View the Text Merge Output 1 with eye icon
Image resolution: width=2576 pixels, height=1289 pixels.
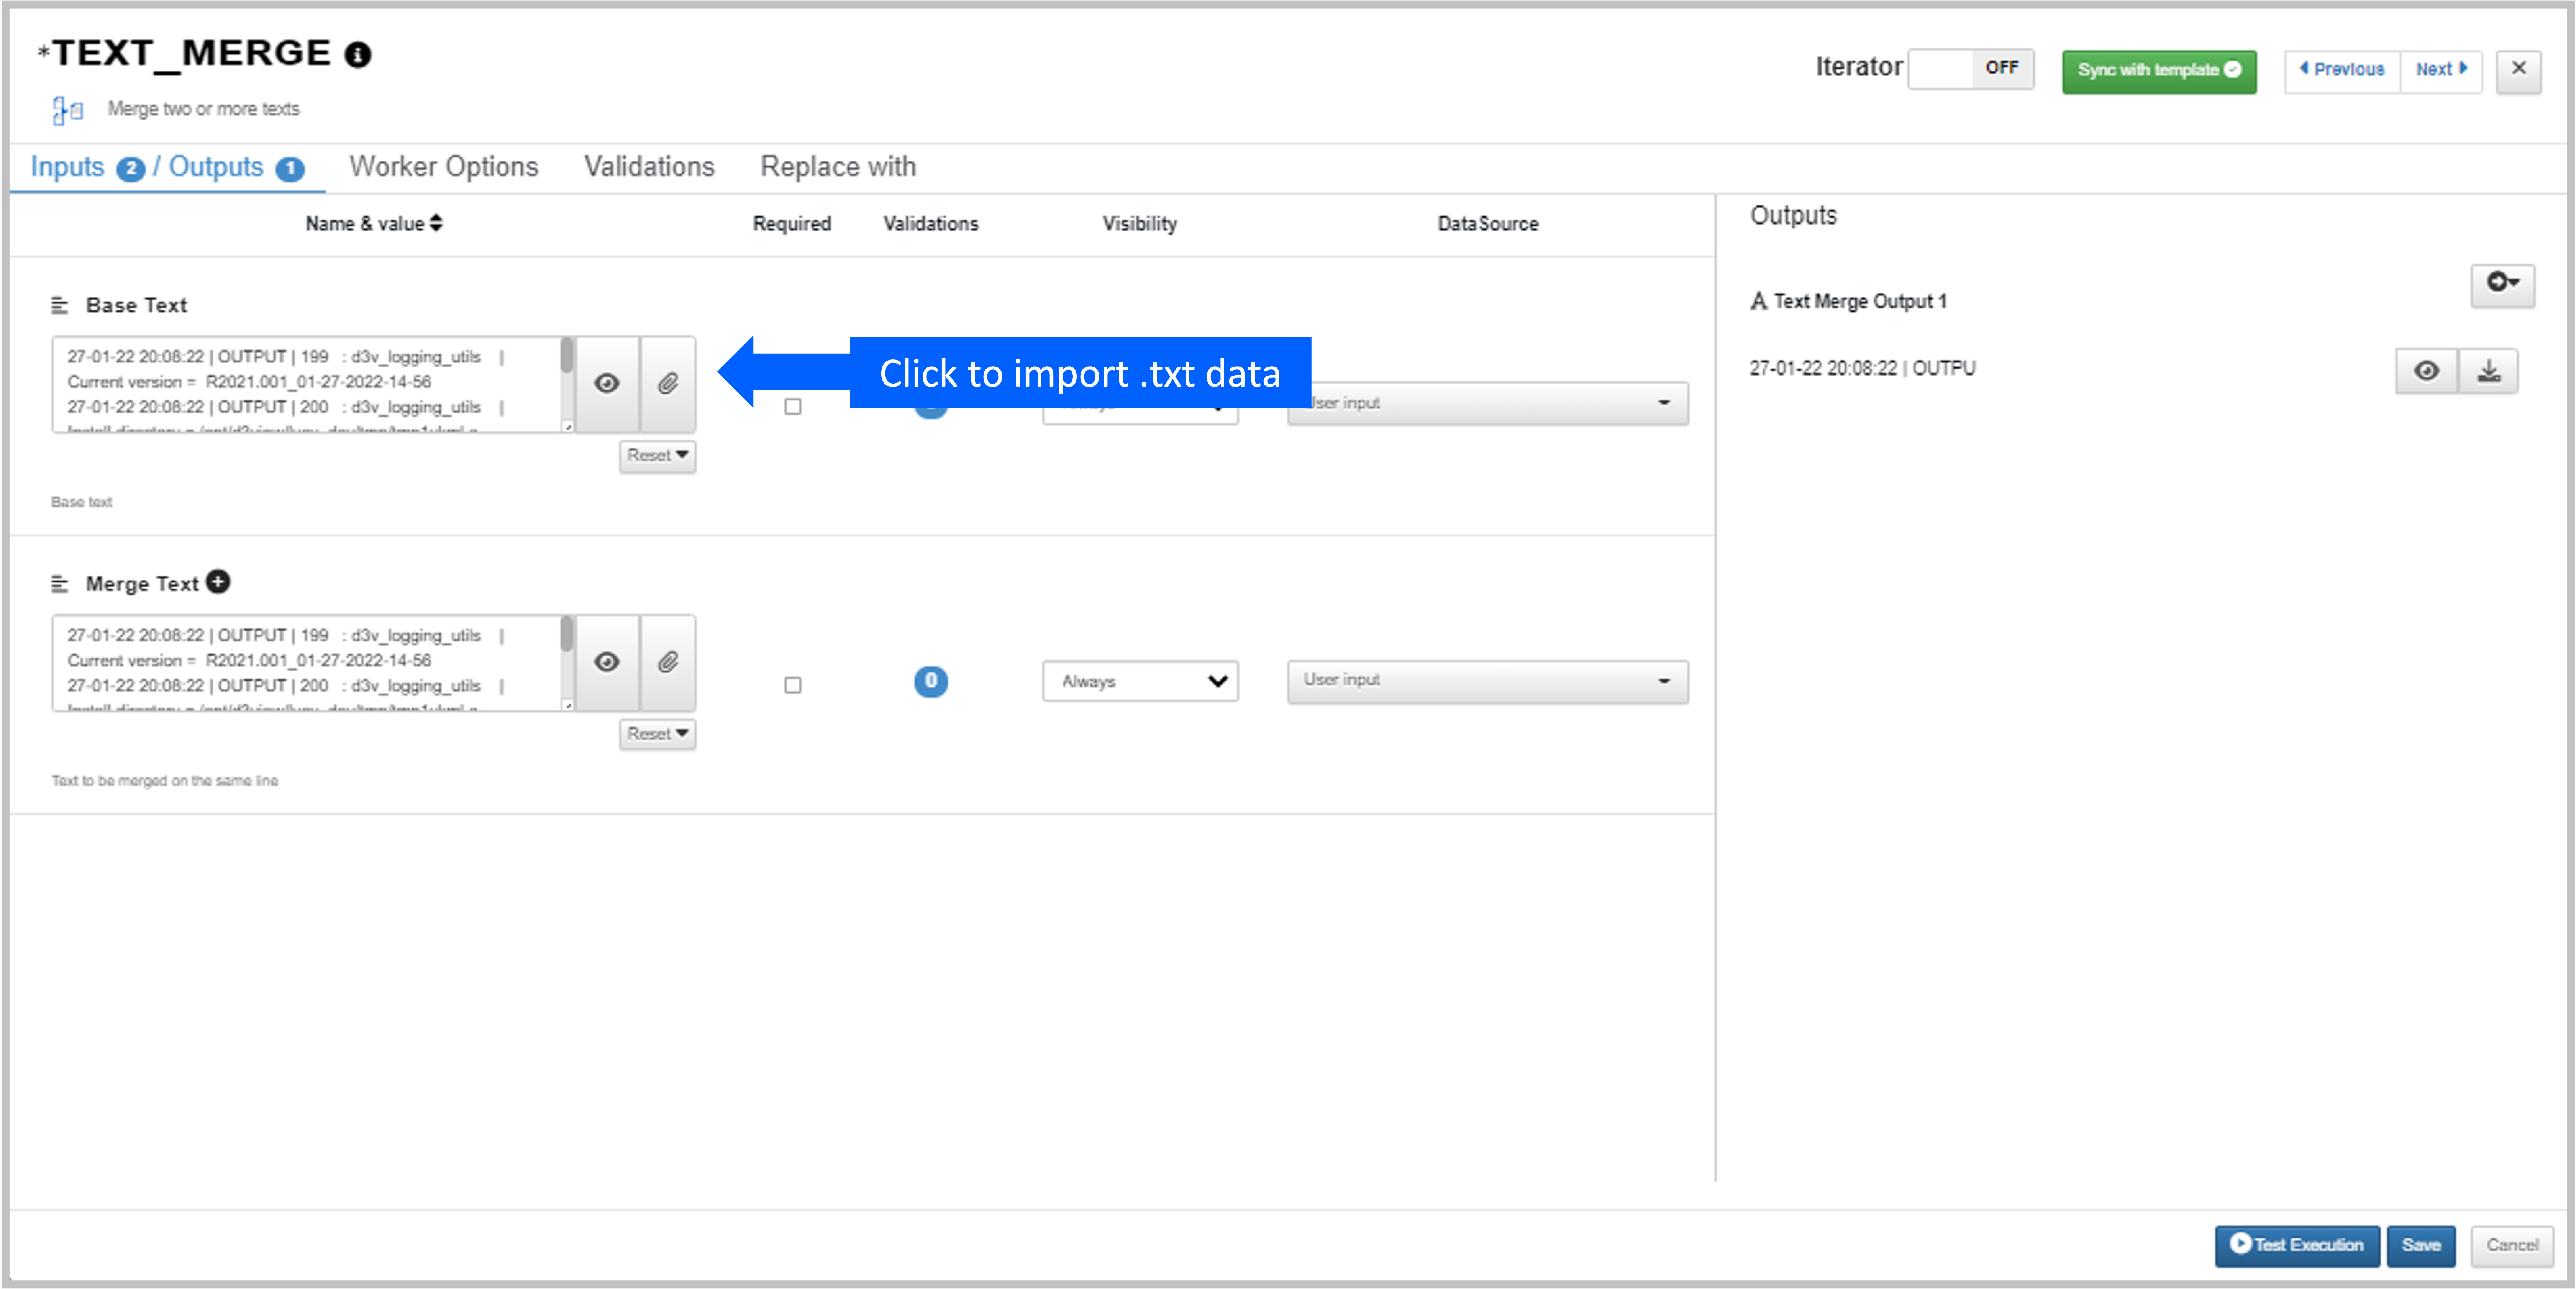pyautogui.click(x=2426, y=371)
